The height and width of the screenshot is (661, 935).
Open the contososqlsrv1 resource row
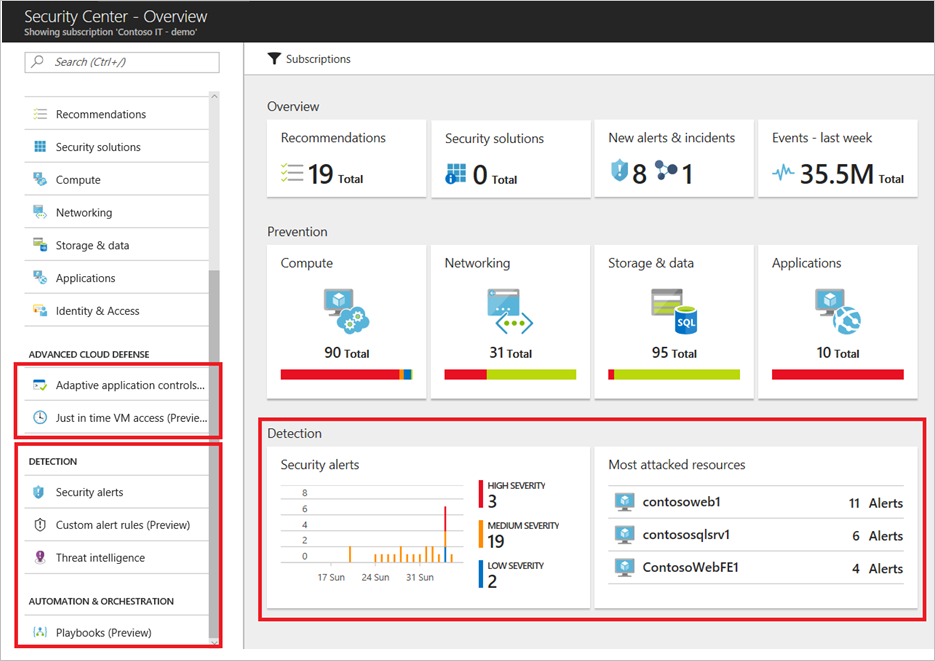point(756,535)
